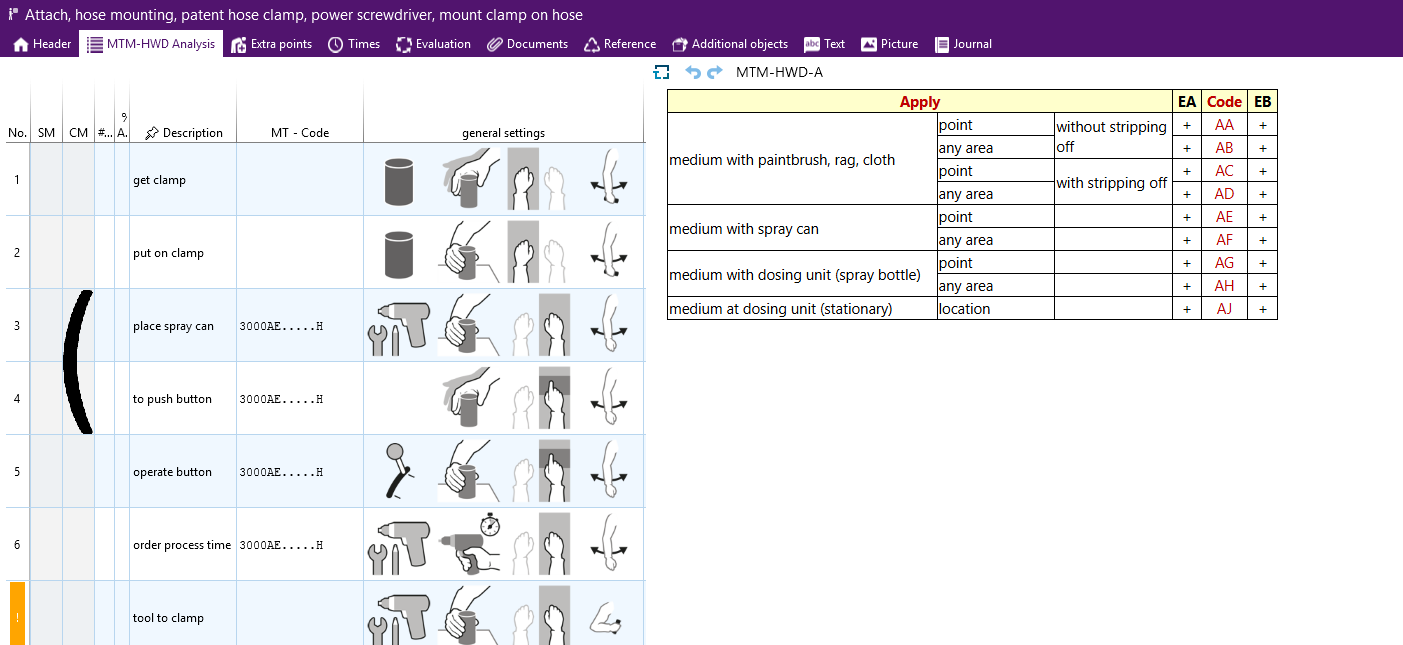Click the frame icon left of undo
This screenshot has height=645, width=1403.
pyautogui.click(x=660, y=72)
